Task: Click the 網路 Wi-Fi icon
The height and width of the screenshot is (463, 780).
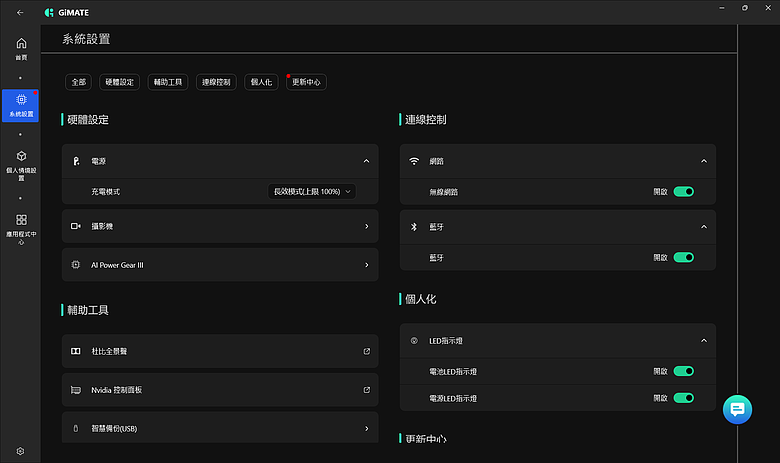Action: click(414, 161)
